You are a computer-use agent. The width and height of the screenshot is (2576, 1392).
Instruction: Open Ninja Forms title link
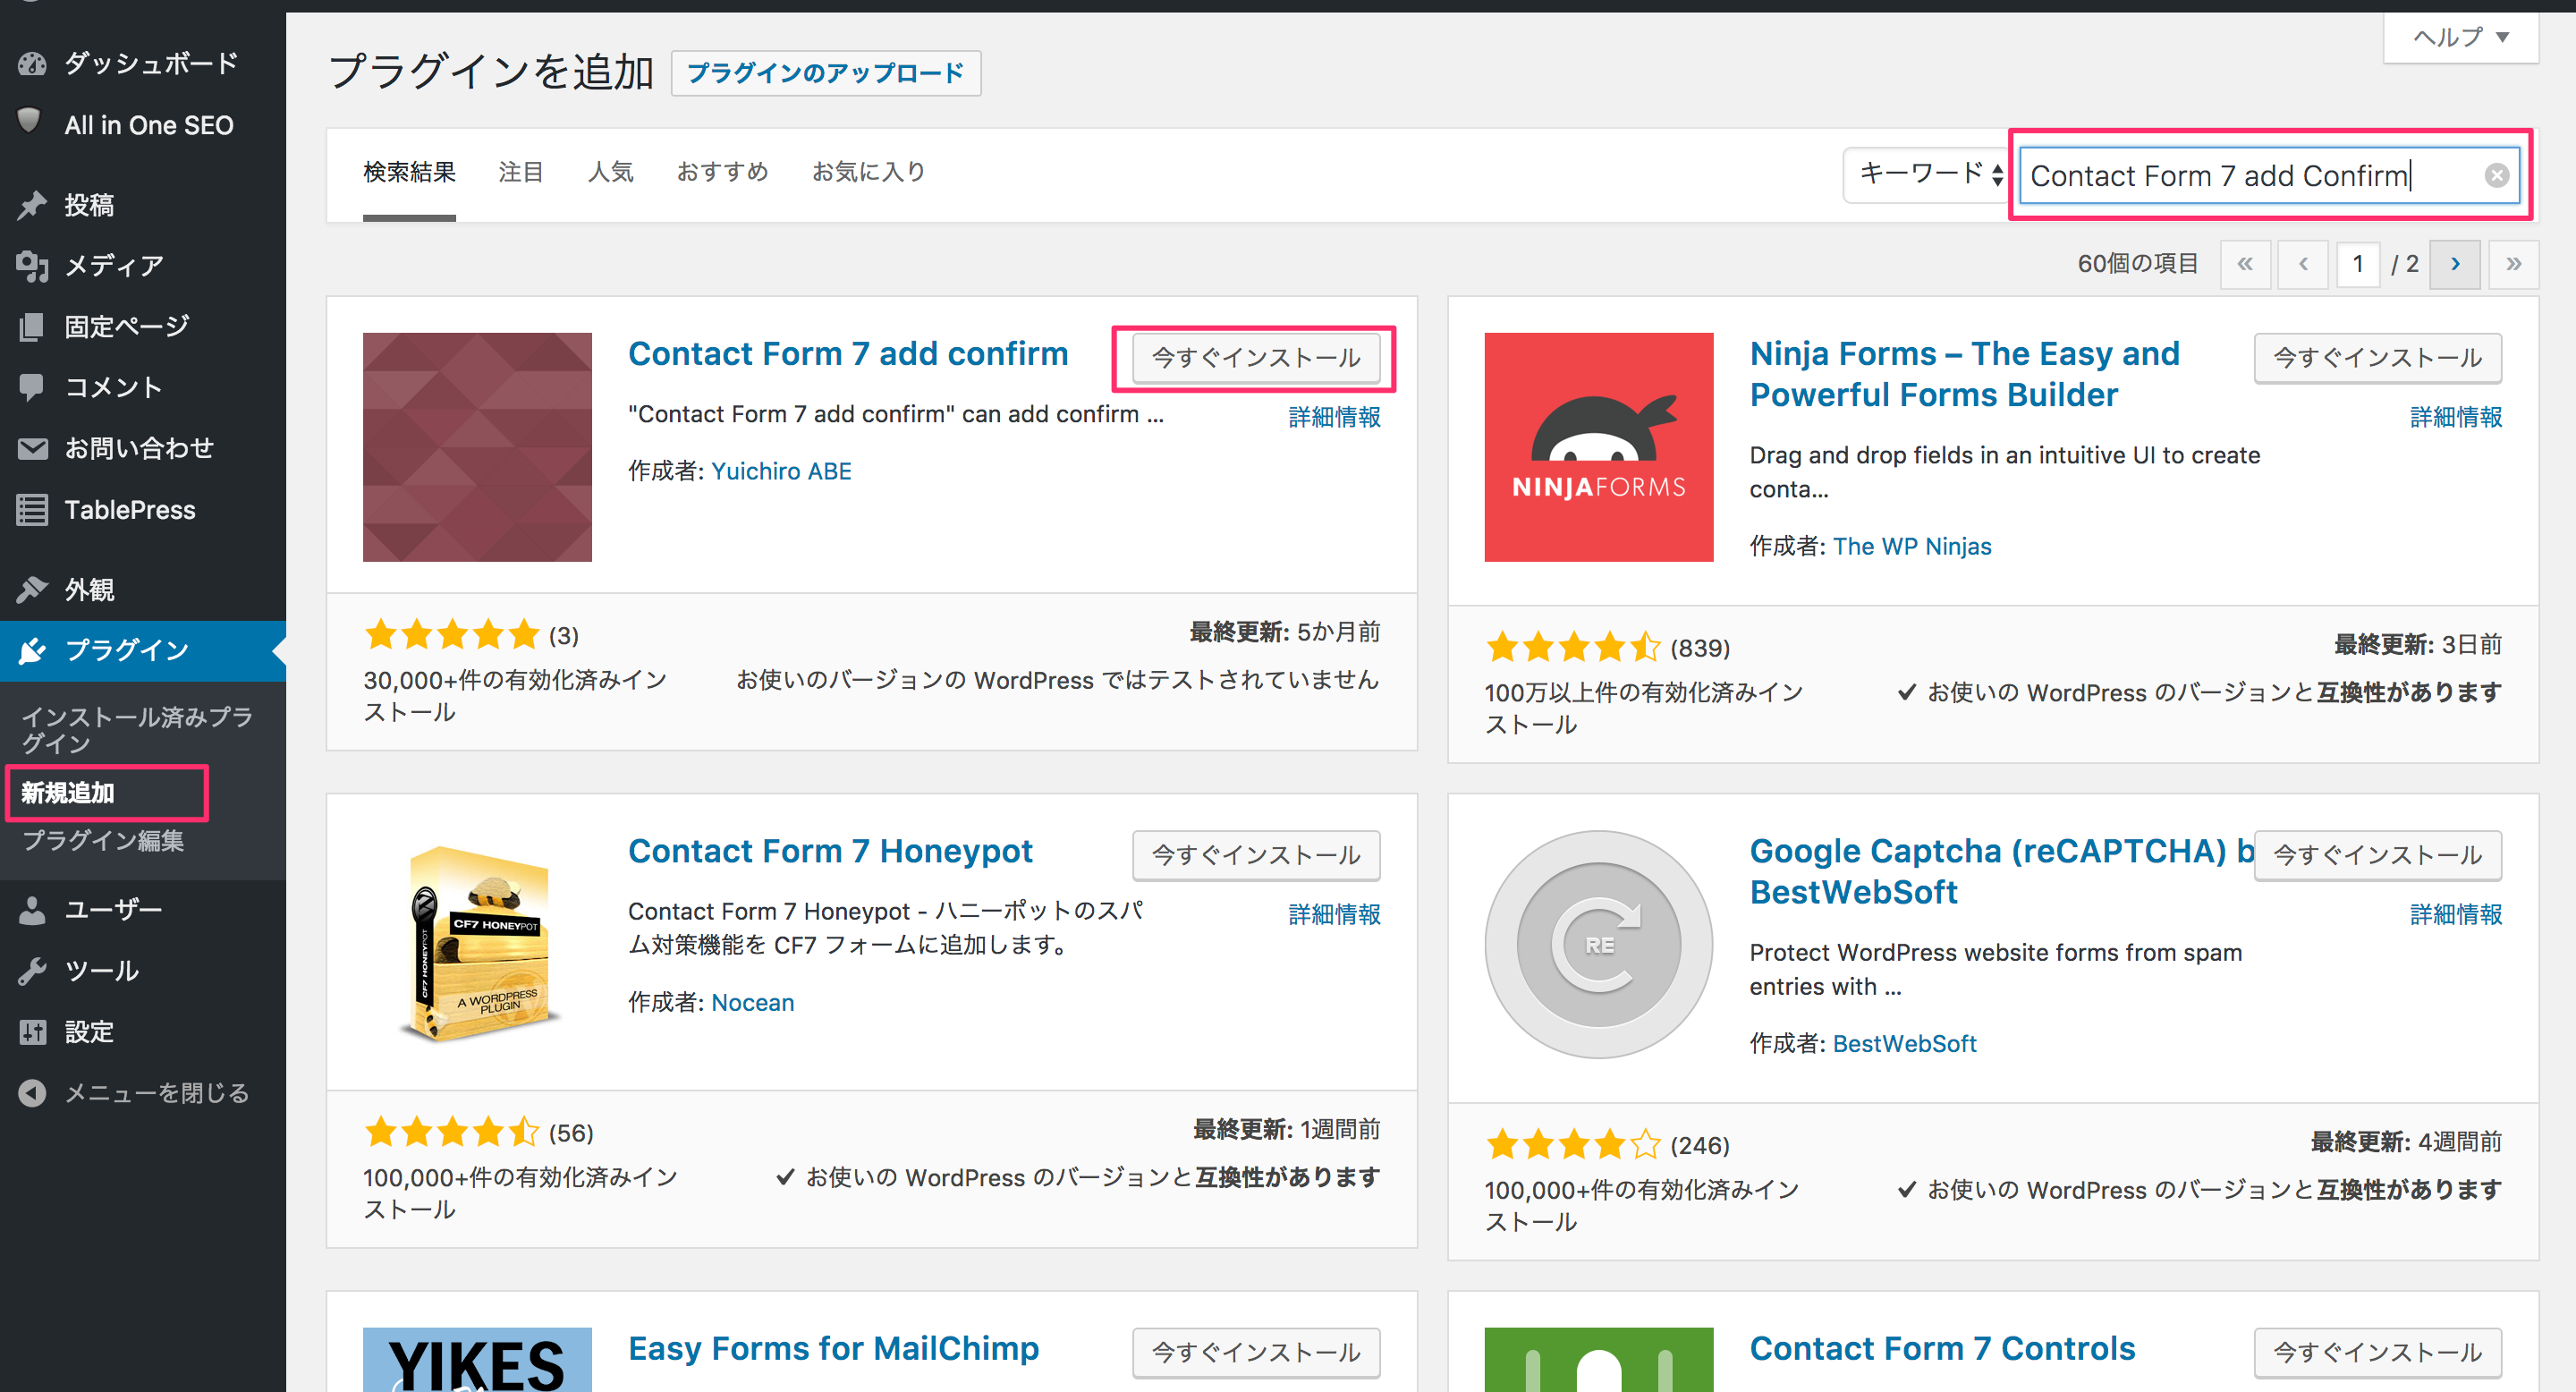(x=1965, y=374)
